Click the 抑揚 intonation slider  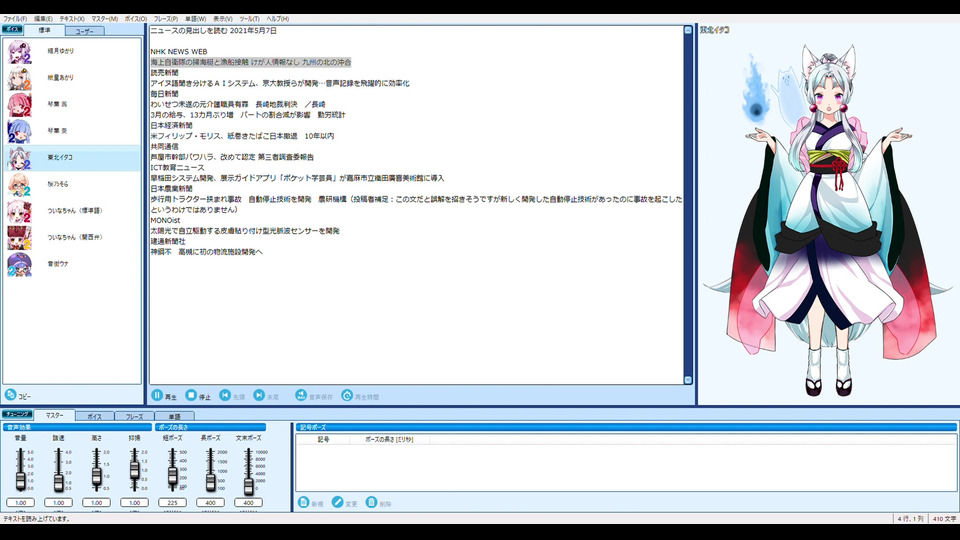[x=134, y=470]
